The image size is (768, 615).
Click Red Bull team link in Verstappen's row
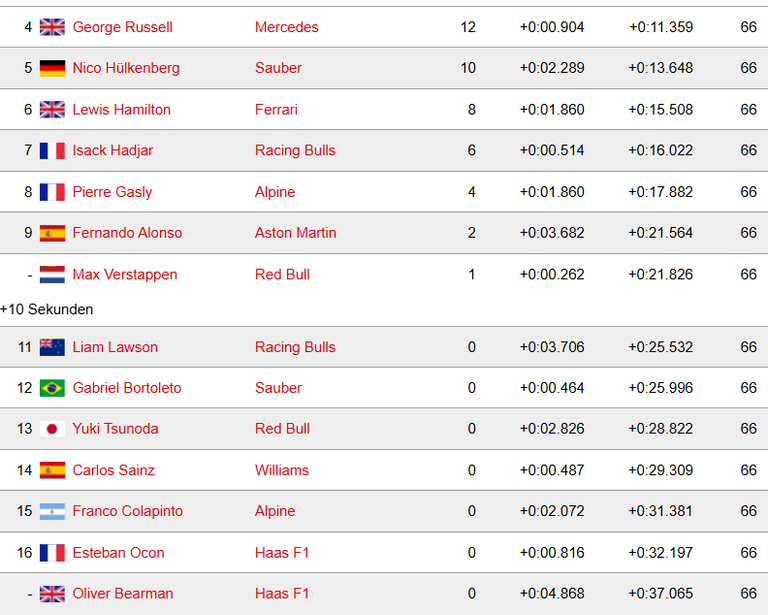click(x=282, y=275)
